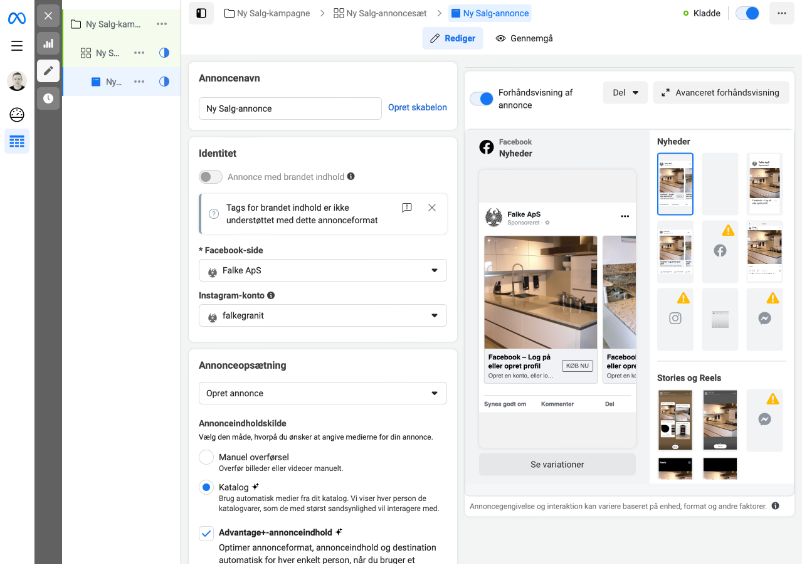Image resolution: width=802 pixels, height=564 pixels.
Task: Click info icon beside ad rendering disclaimer
Action: 775,506
